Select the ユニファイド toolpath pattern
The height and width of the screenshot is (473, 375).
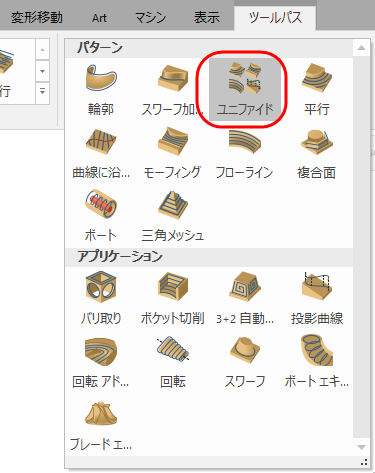click(245, 89)
